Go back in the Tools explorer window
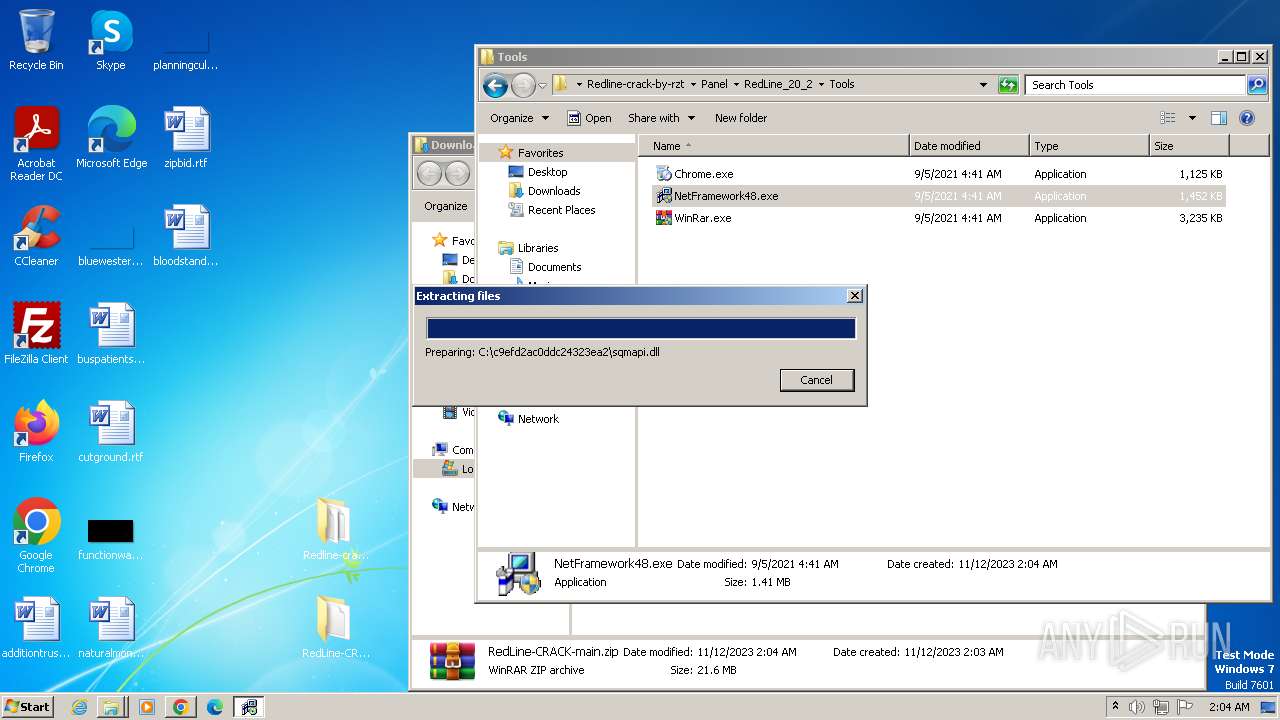 coord(495,85)
